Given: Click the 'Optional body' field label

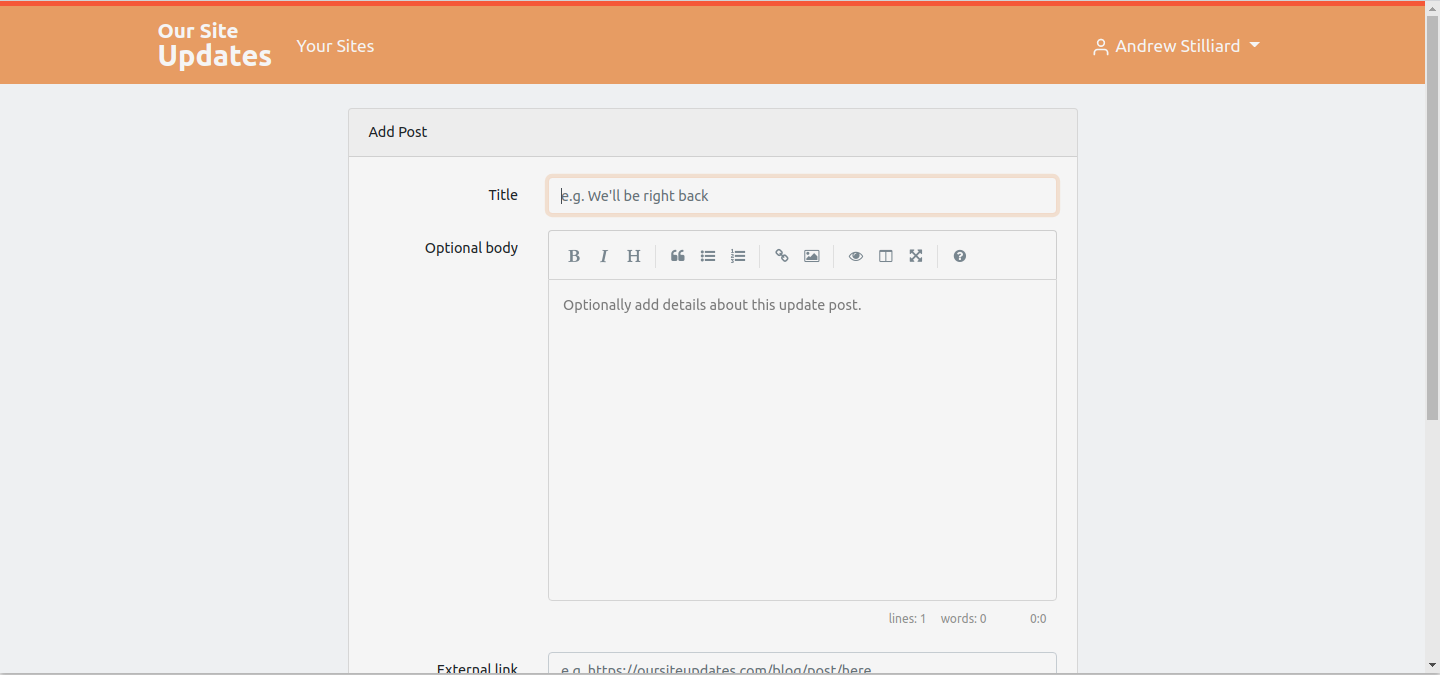Looking at the screenshot, I should pyautogui.click(x=471, y=248).
